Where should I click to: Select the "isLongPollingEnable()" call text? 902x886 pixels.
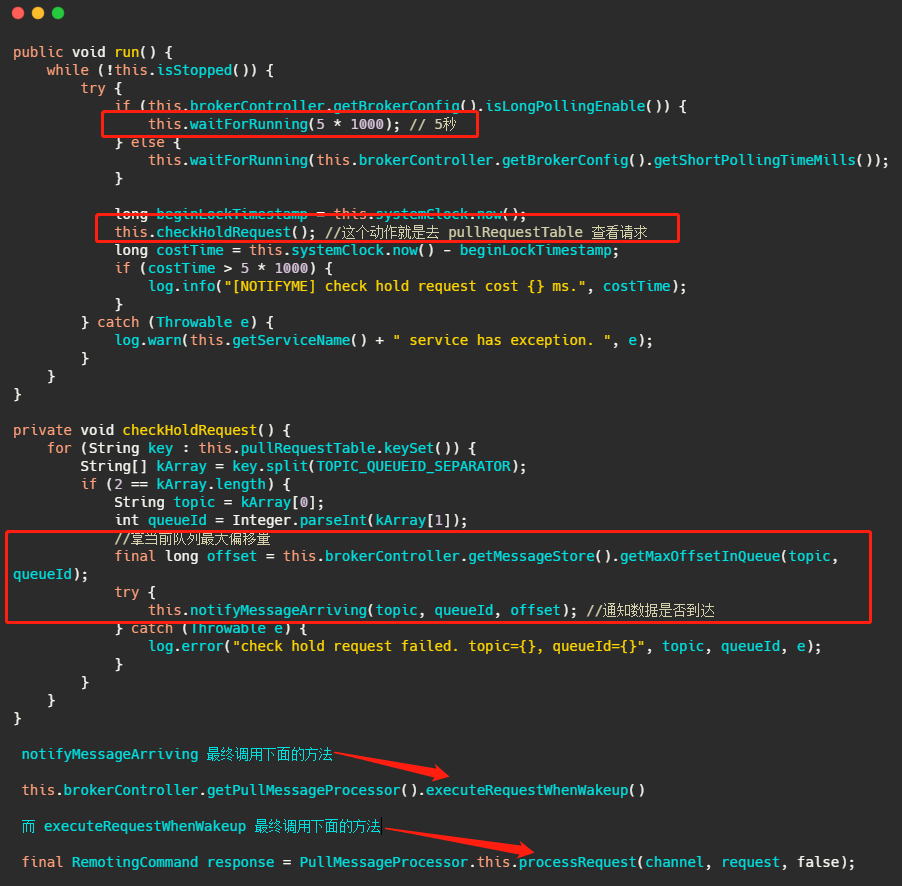[x=578, y=106]
